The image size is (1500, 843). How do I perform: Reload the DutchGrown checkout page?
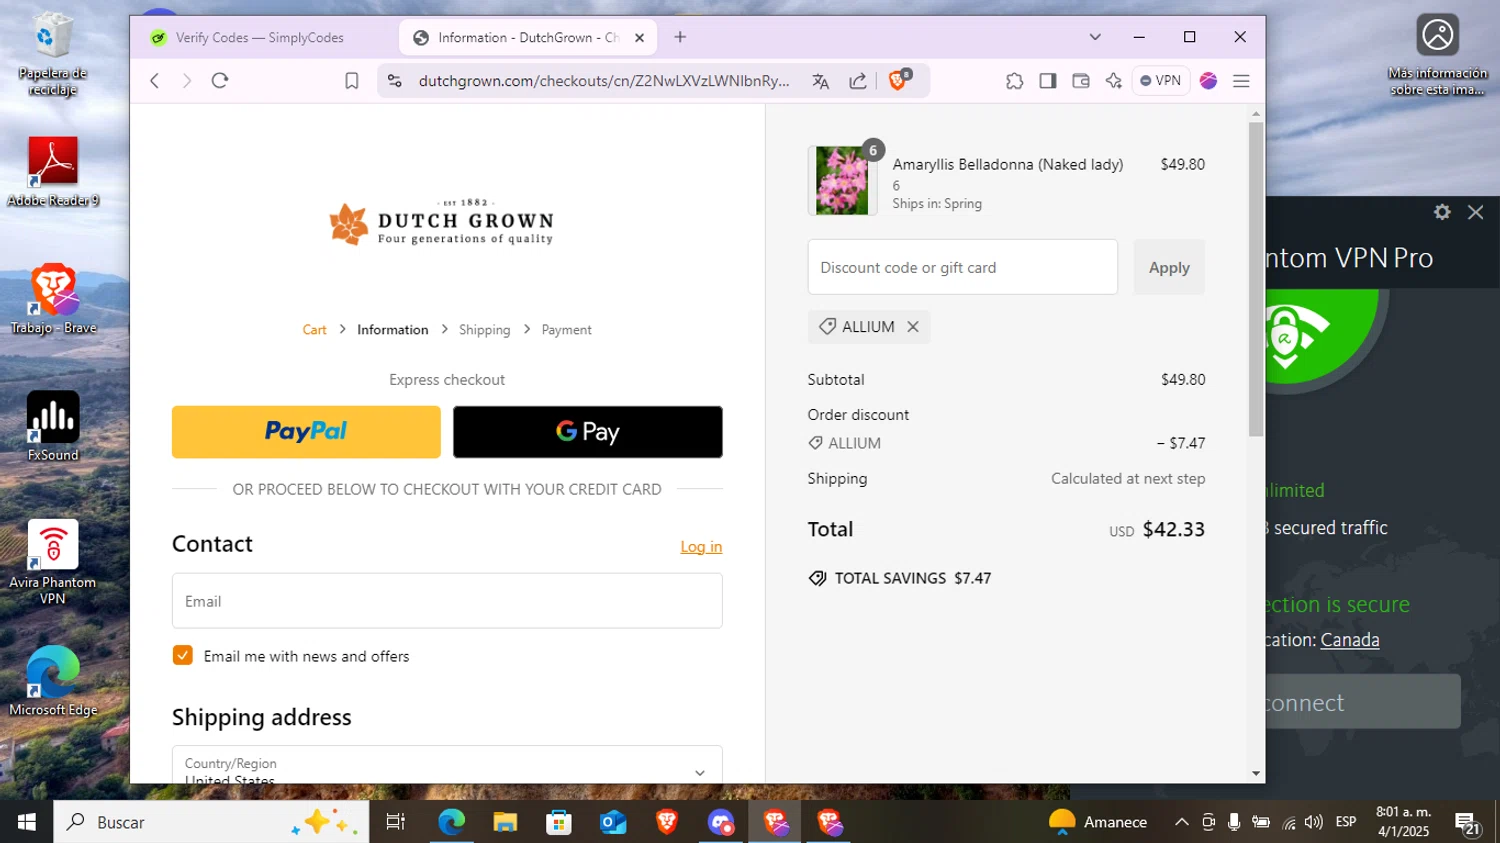tap(220, 81)
